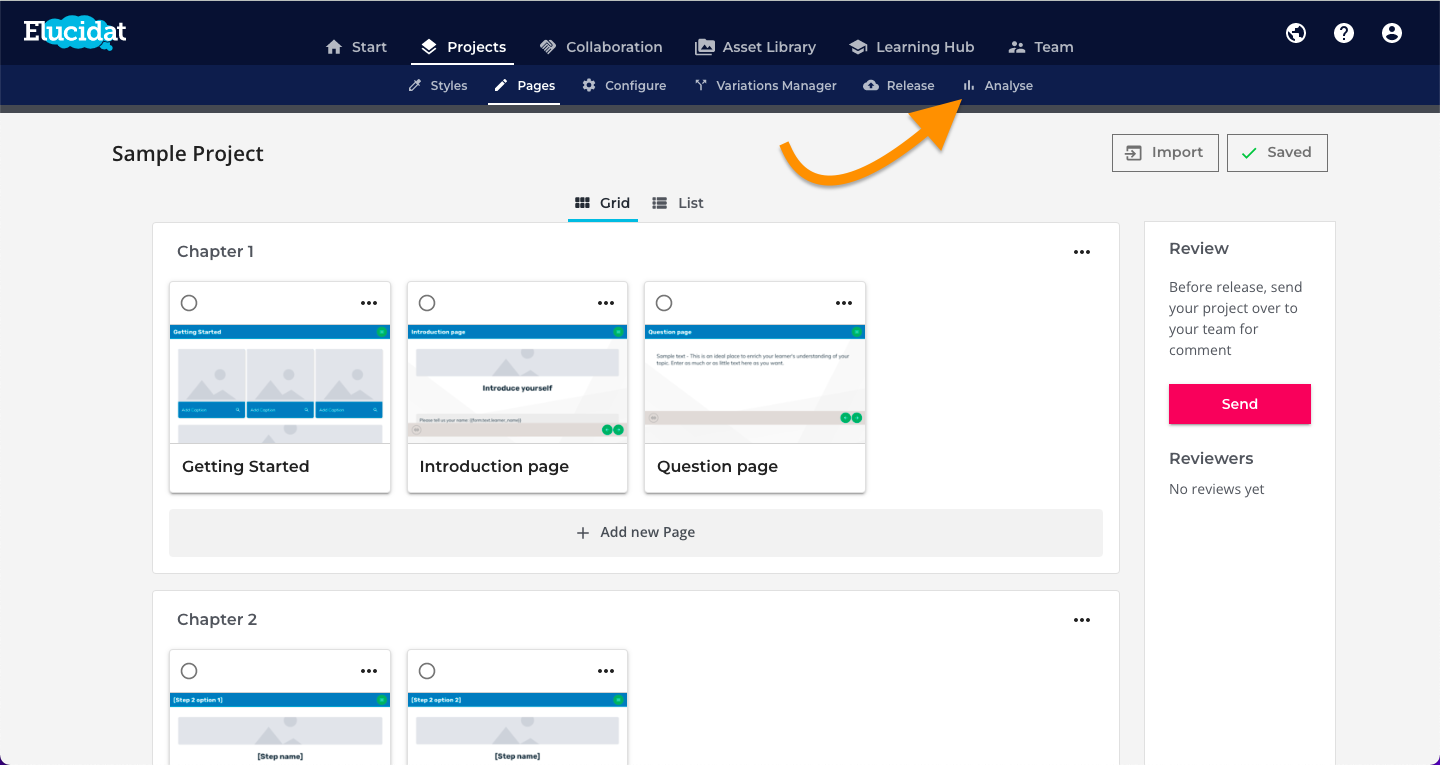The height and width of the screenshot is (765, 1440).
Task: Open the Question page thumbnail
Action: (x=755, y=384)
